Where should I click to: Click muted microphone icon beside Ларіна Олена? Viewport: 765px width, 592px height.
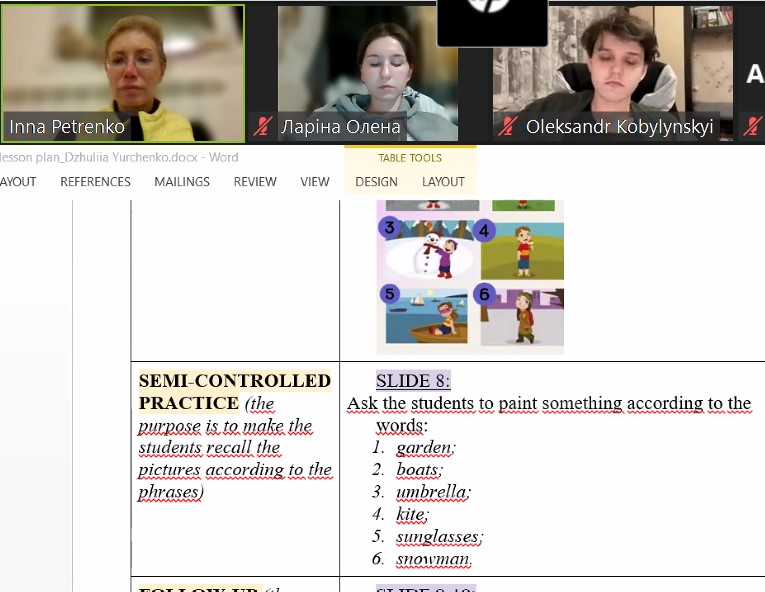(x=262, y=126)
